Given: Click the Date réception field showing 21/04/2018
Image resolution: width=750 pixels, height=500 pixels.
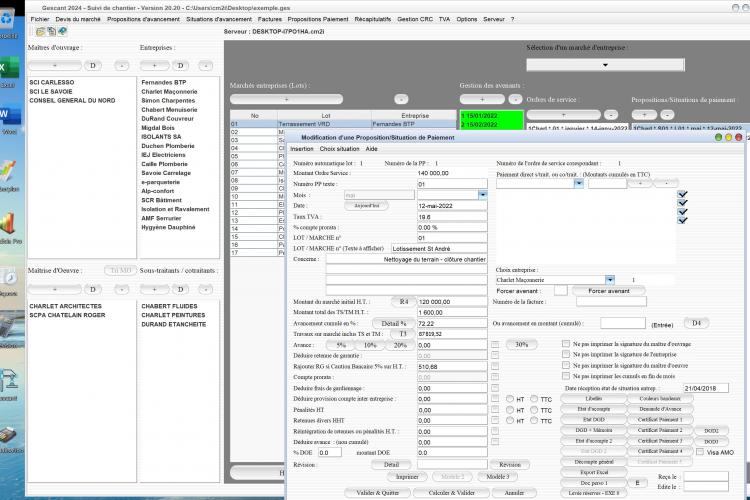Looking at the screenshot, I should coord(706,388).
